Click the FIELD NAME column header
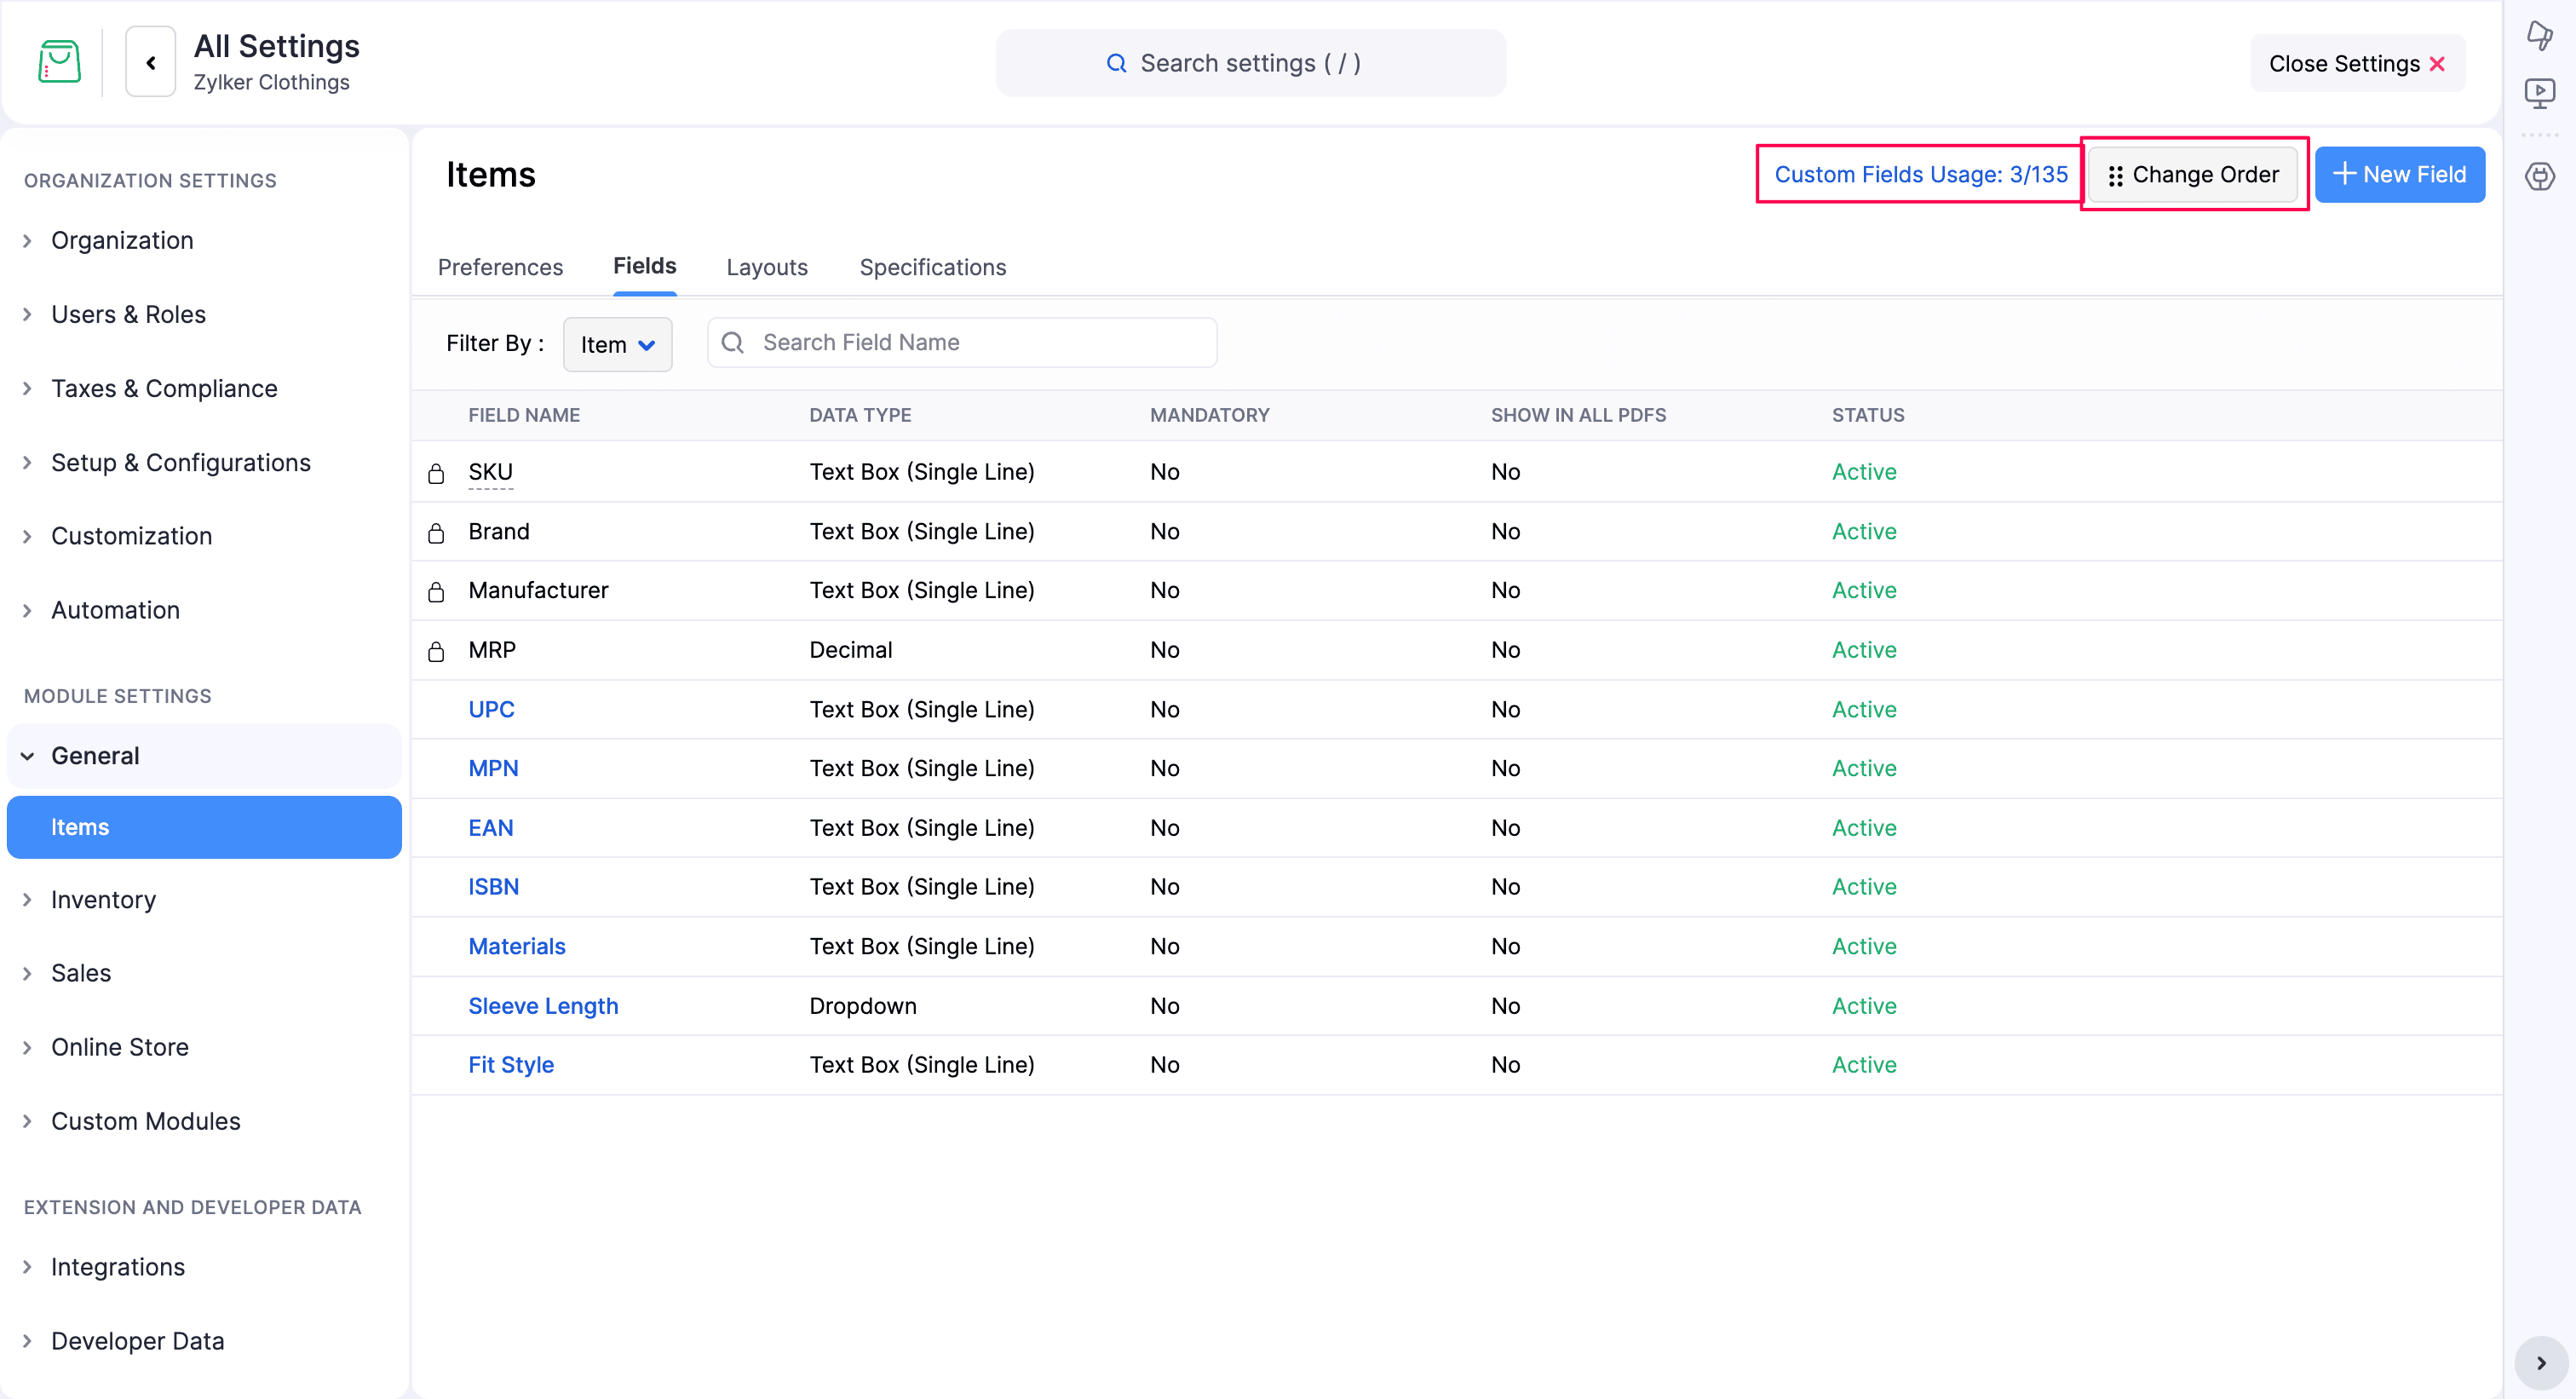 524,415
